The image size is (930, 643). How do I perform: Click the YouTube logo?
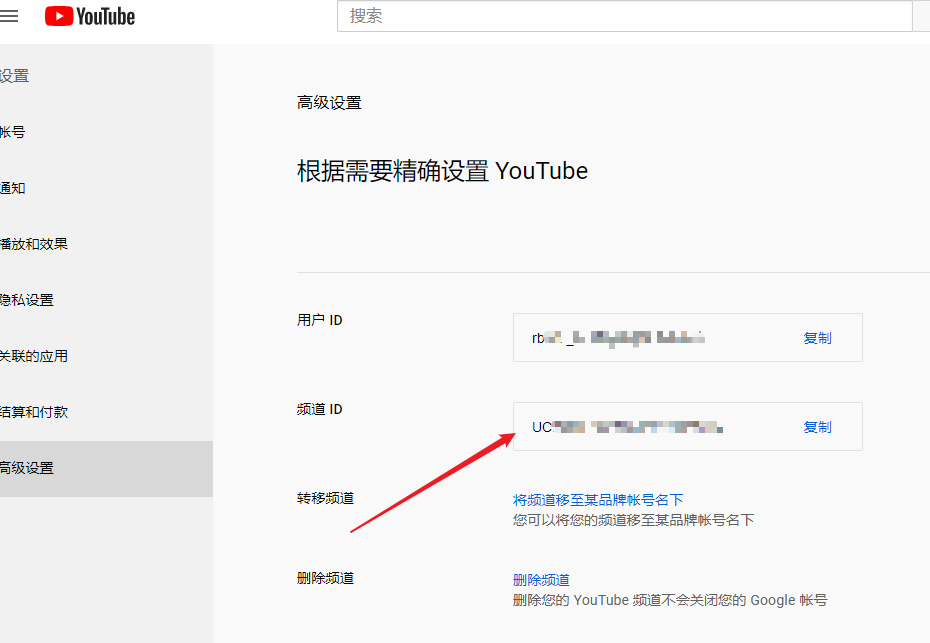(x=90, y=16)
